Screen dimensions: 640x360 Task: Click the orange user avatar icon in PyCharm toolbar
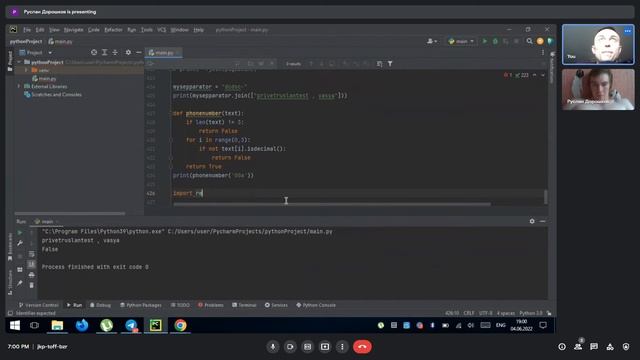(540, 41)
